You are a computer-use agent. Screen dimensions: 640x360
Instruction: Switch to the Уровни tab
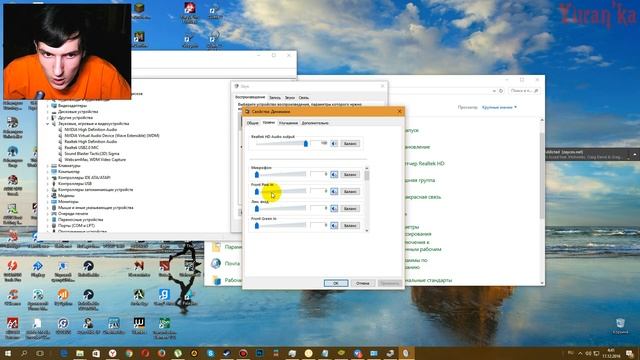pyautogui.click(x=269, y=122)
